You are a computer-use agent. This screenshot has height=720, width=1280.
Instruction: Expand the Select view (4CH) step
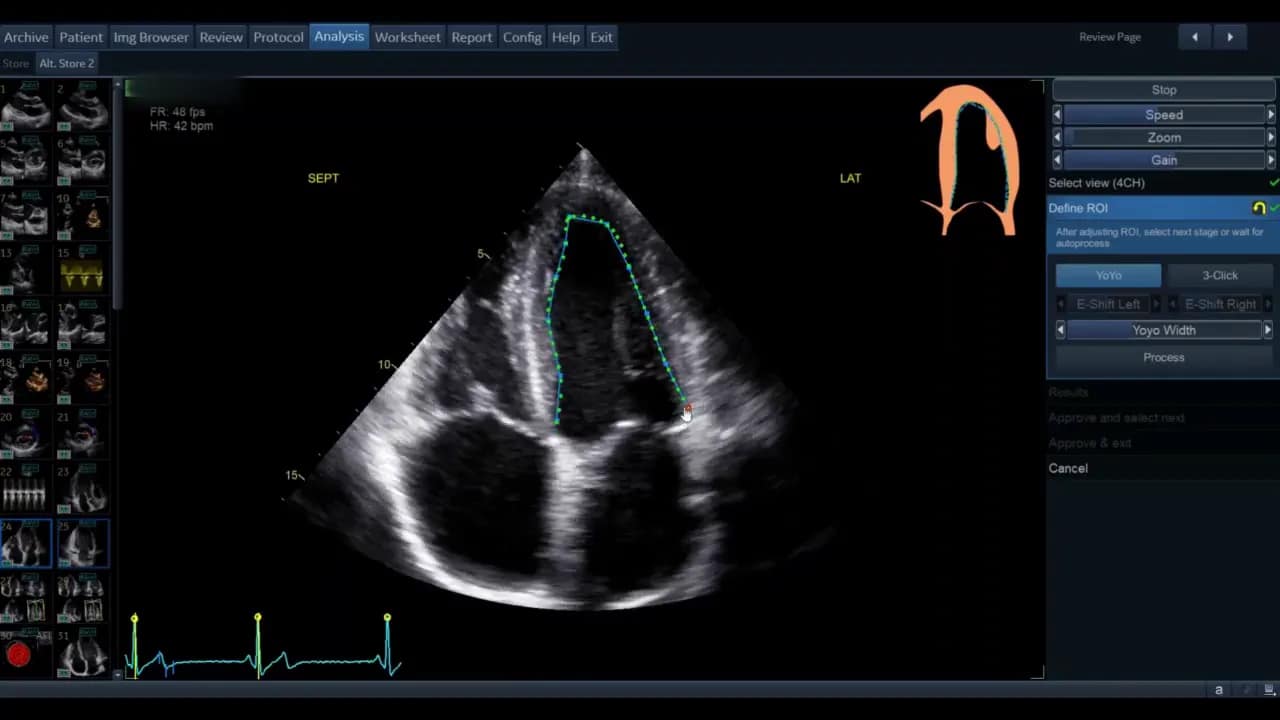tap(1097, 183)
